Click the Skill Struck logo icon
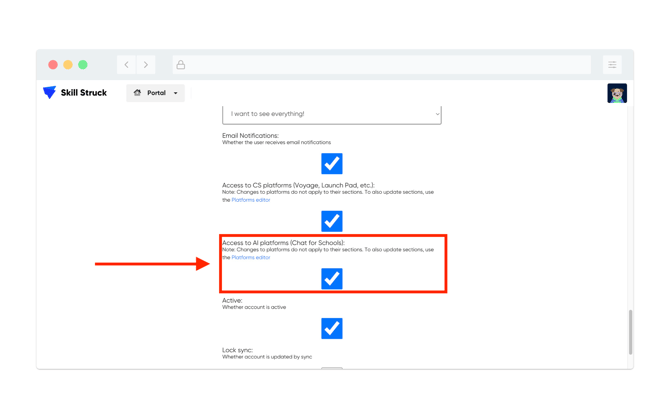 point(49,93)
